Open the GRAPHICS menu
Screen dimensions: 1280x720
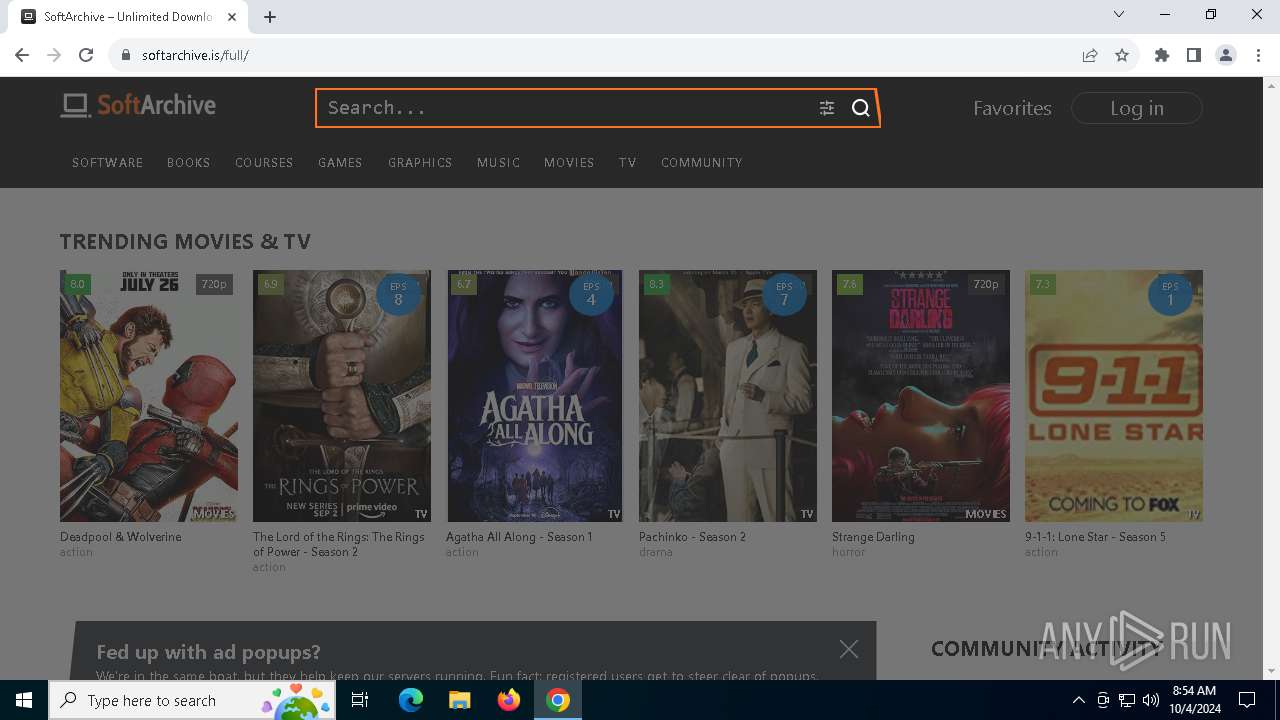[420, 162]
